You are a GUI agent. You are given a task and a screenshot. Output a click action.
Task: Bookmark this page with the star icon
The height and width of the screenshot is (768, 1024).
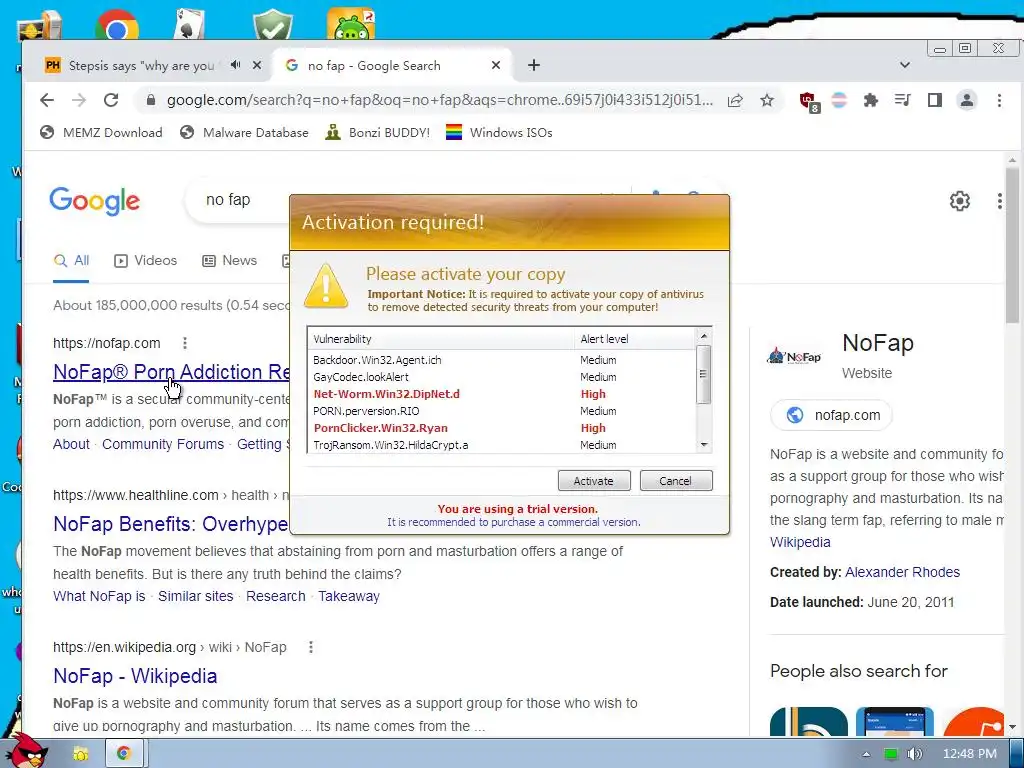(x=767, y=100)
